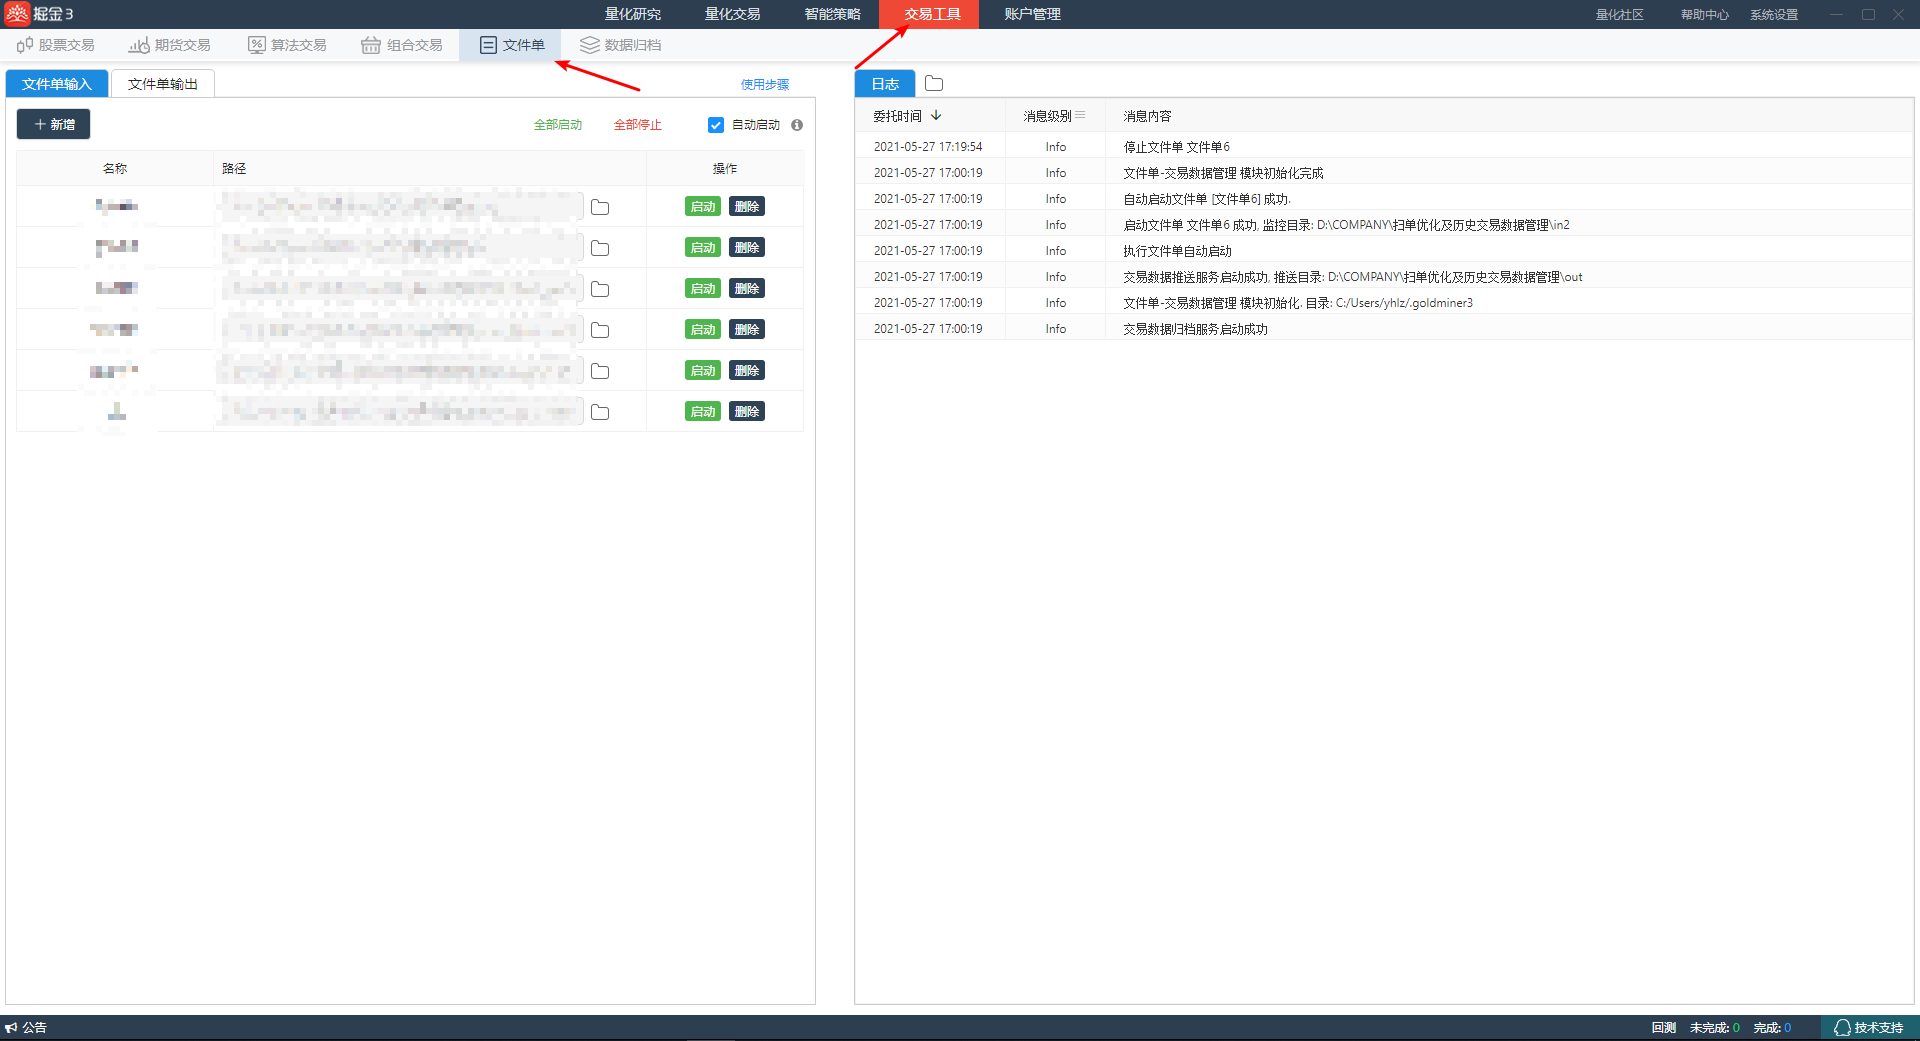Screen dimensions: 1920x1041
Task: Open log folder icon next to 日志
Action: [934, 84]
